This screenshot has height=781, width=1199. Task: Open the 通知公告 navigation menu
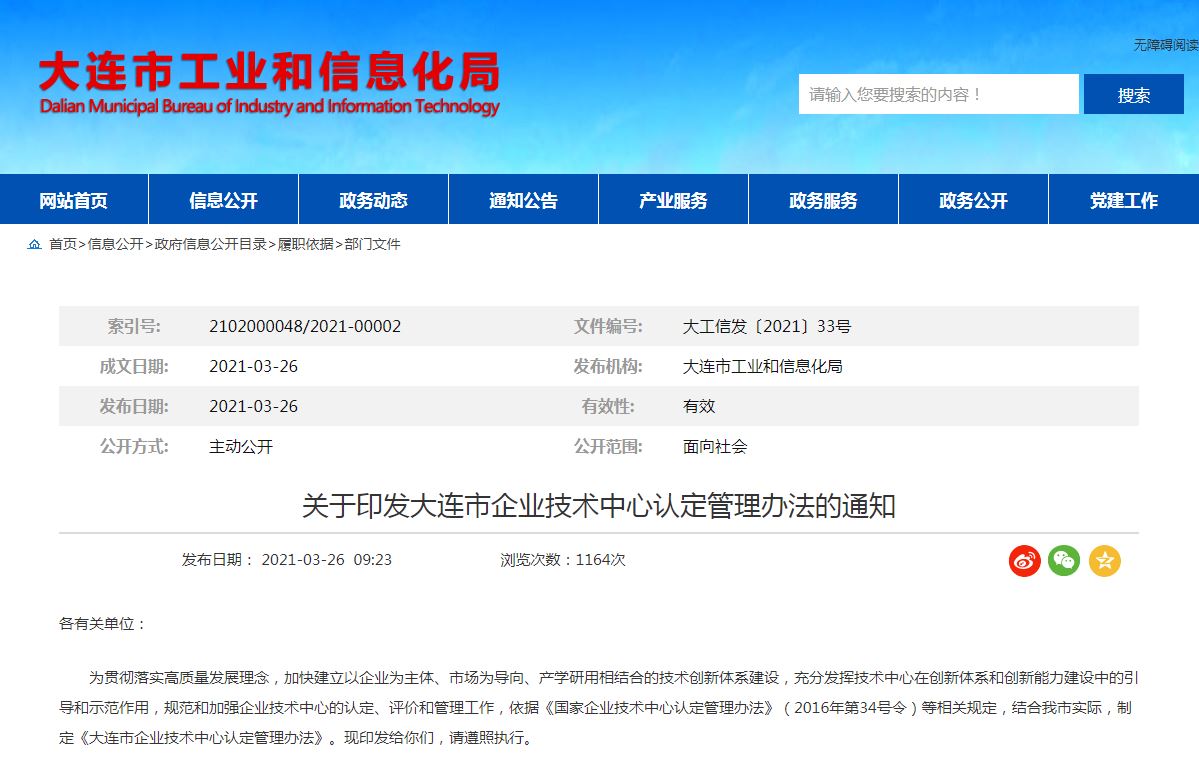523,200
